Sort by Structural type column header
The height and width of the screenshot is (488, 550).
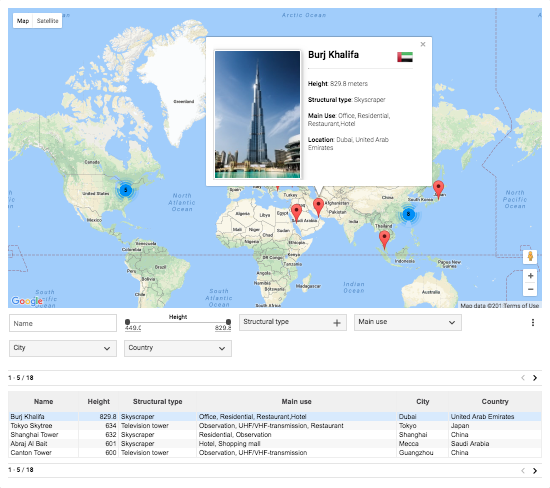(157, 402)
